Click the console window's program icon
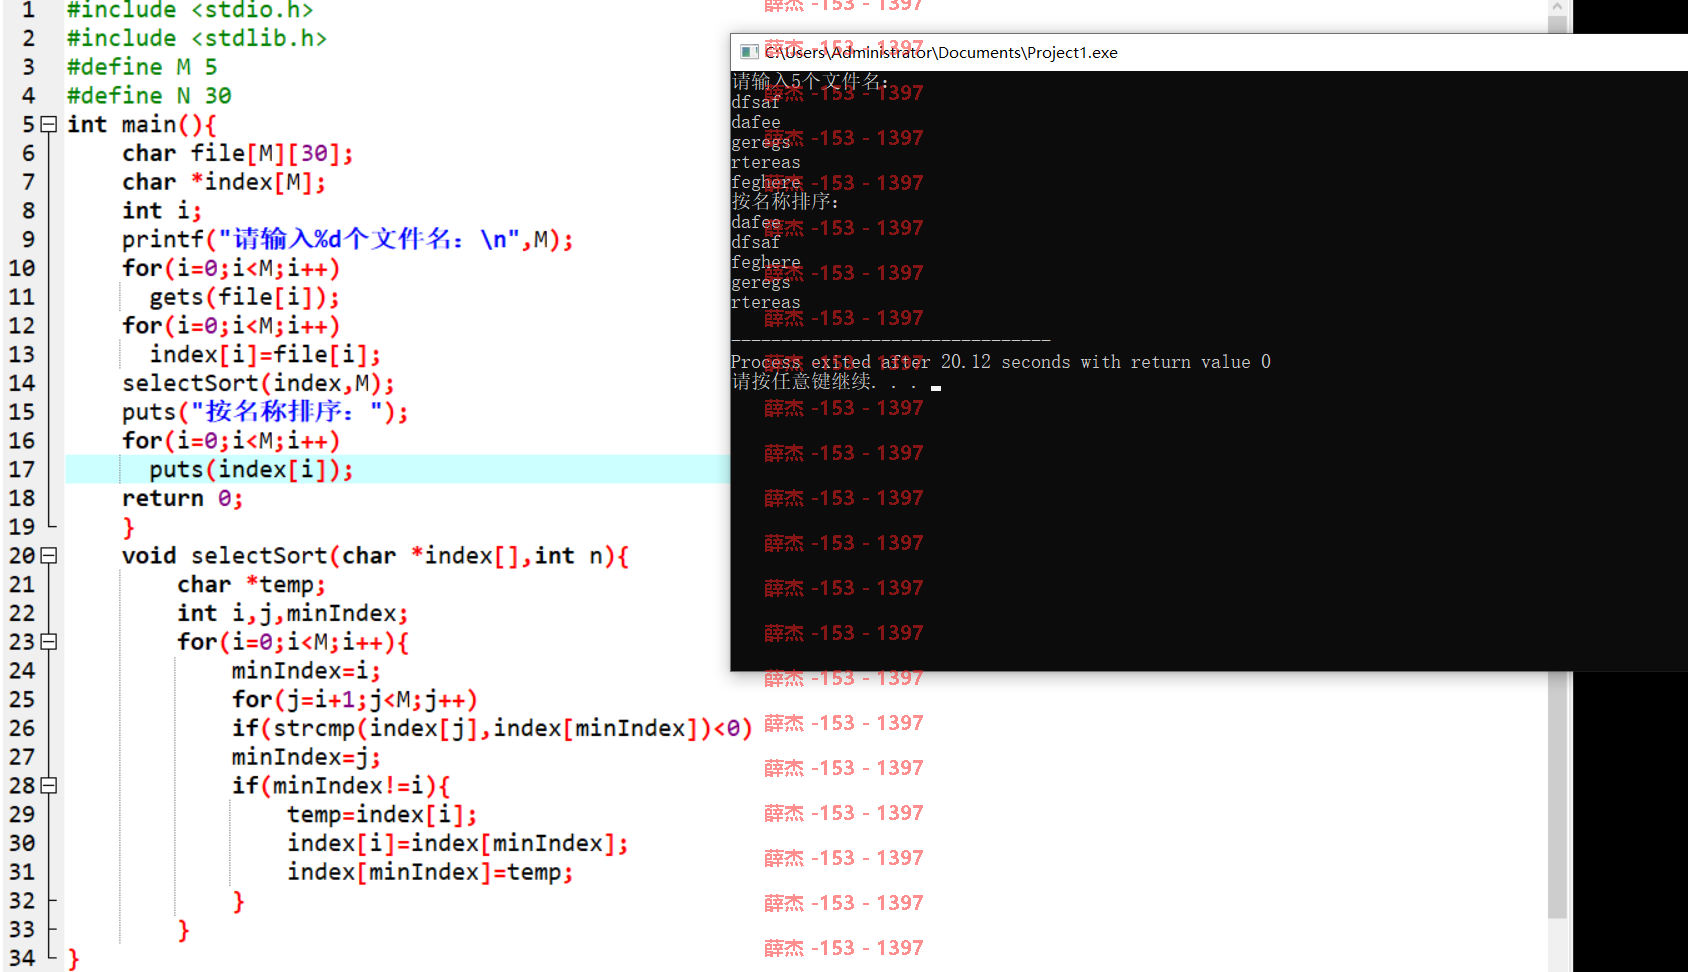1688x972 pixels. tap(749, 52)
